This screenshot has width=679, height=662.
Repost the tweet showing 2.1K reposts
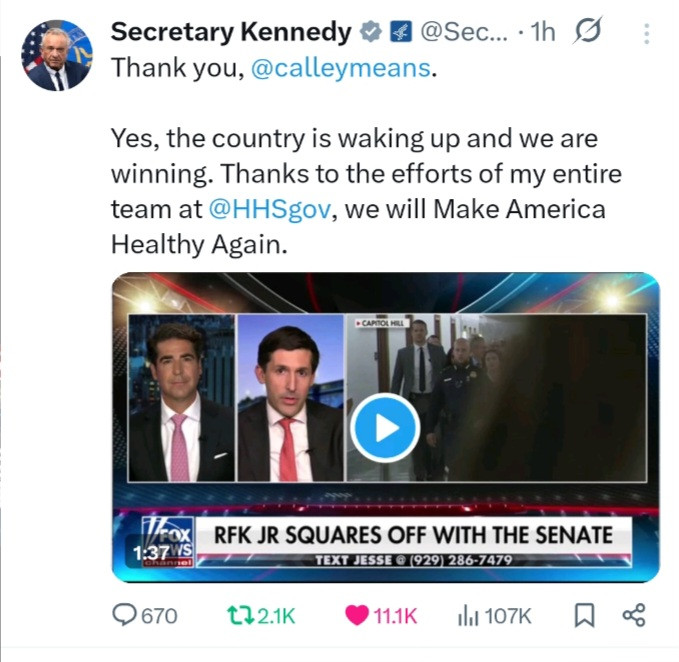[262, 615]
